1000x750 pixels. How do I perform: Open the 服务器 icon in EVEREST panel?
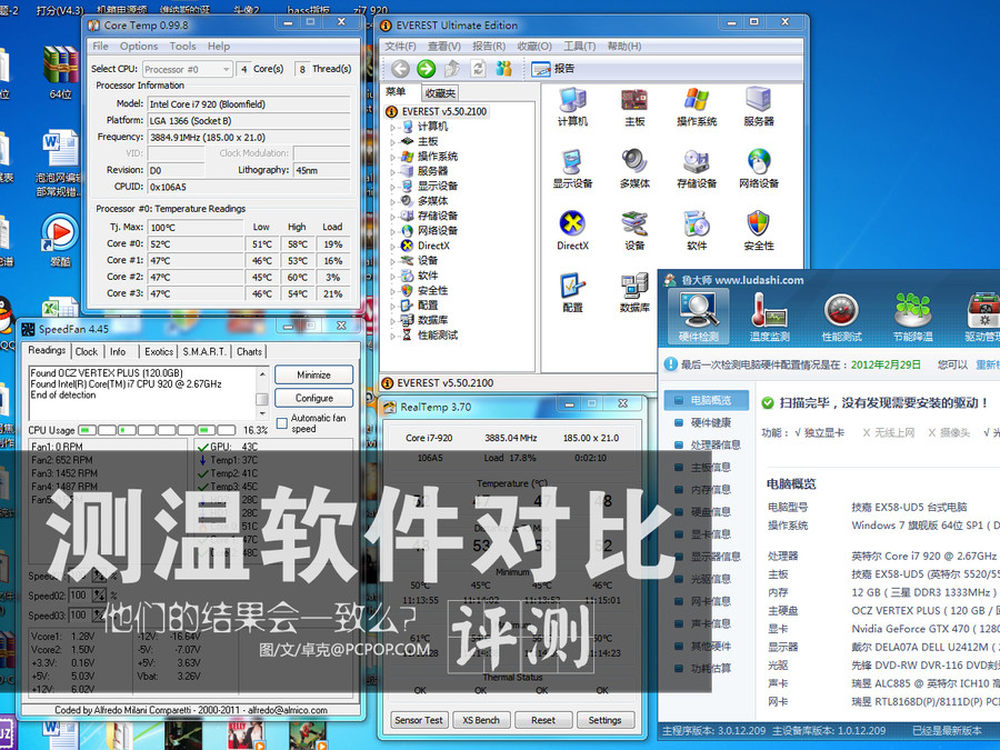coord(758,107)
